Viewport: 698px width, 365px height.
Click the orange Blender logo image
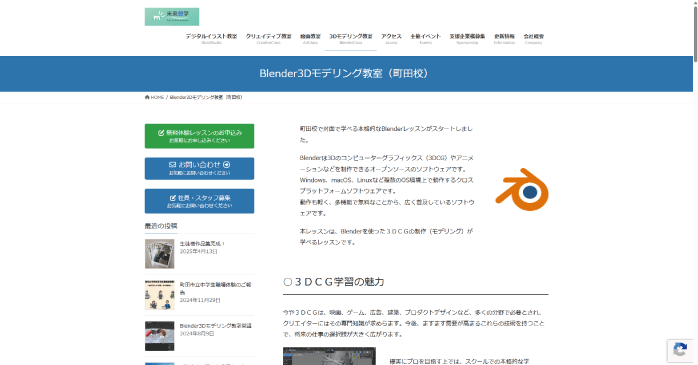tap(522, 190)
